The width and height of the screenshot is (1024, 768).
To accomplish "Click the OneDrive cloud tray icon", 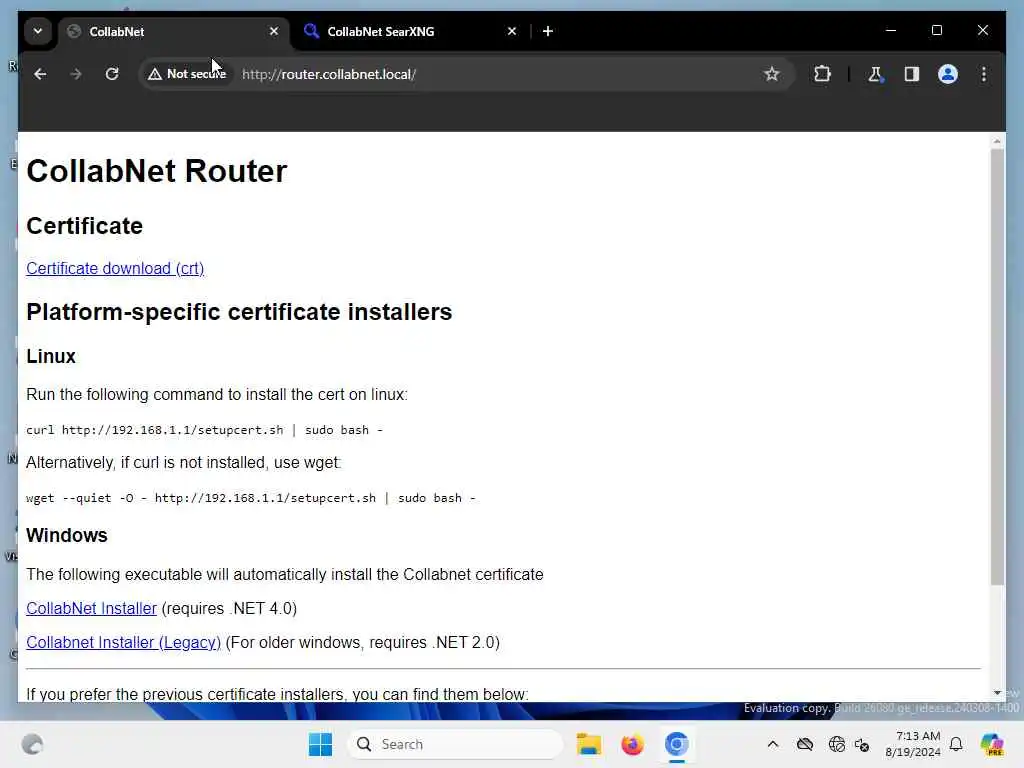I will (805, 744).
